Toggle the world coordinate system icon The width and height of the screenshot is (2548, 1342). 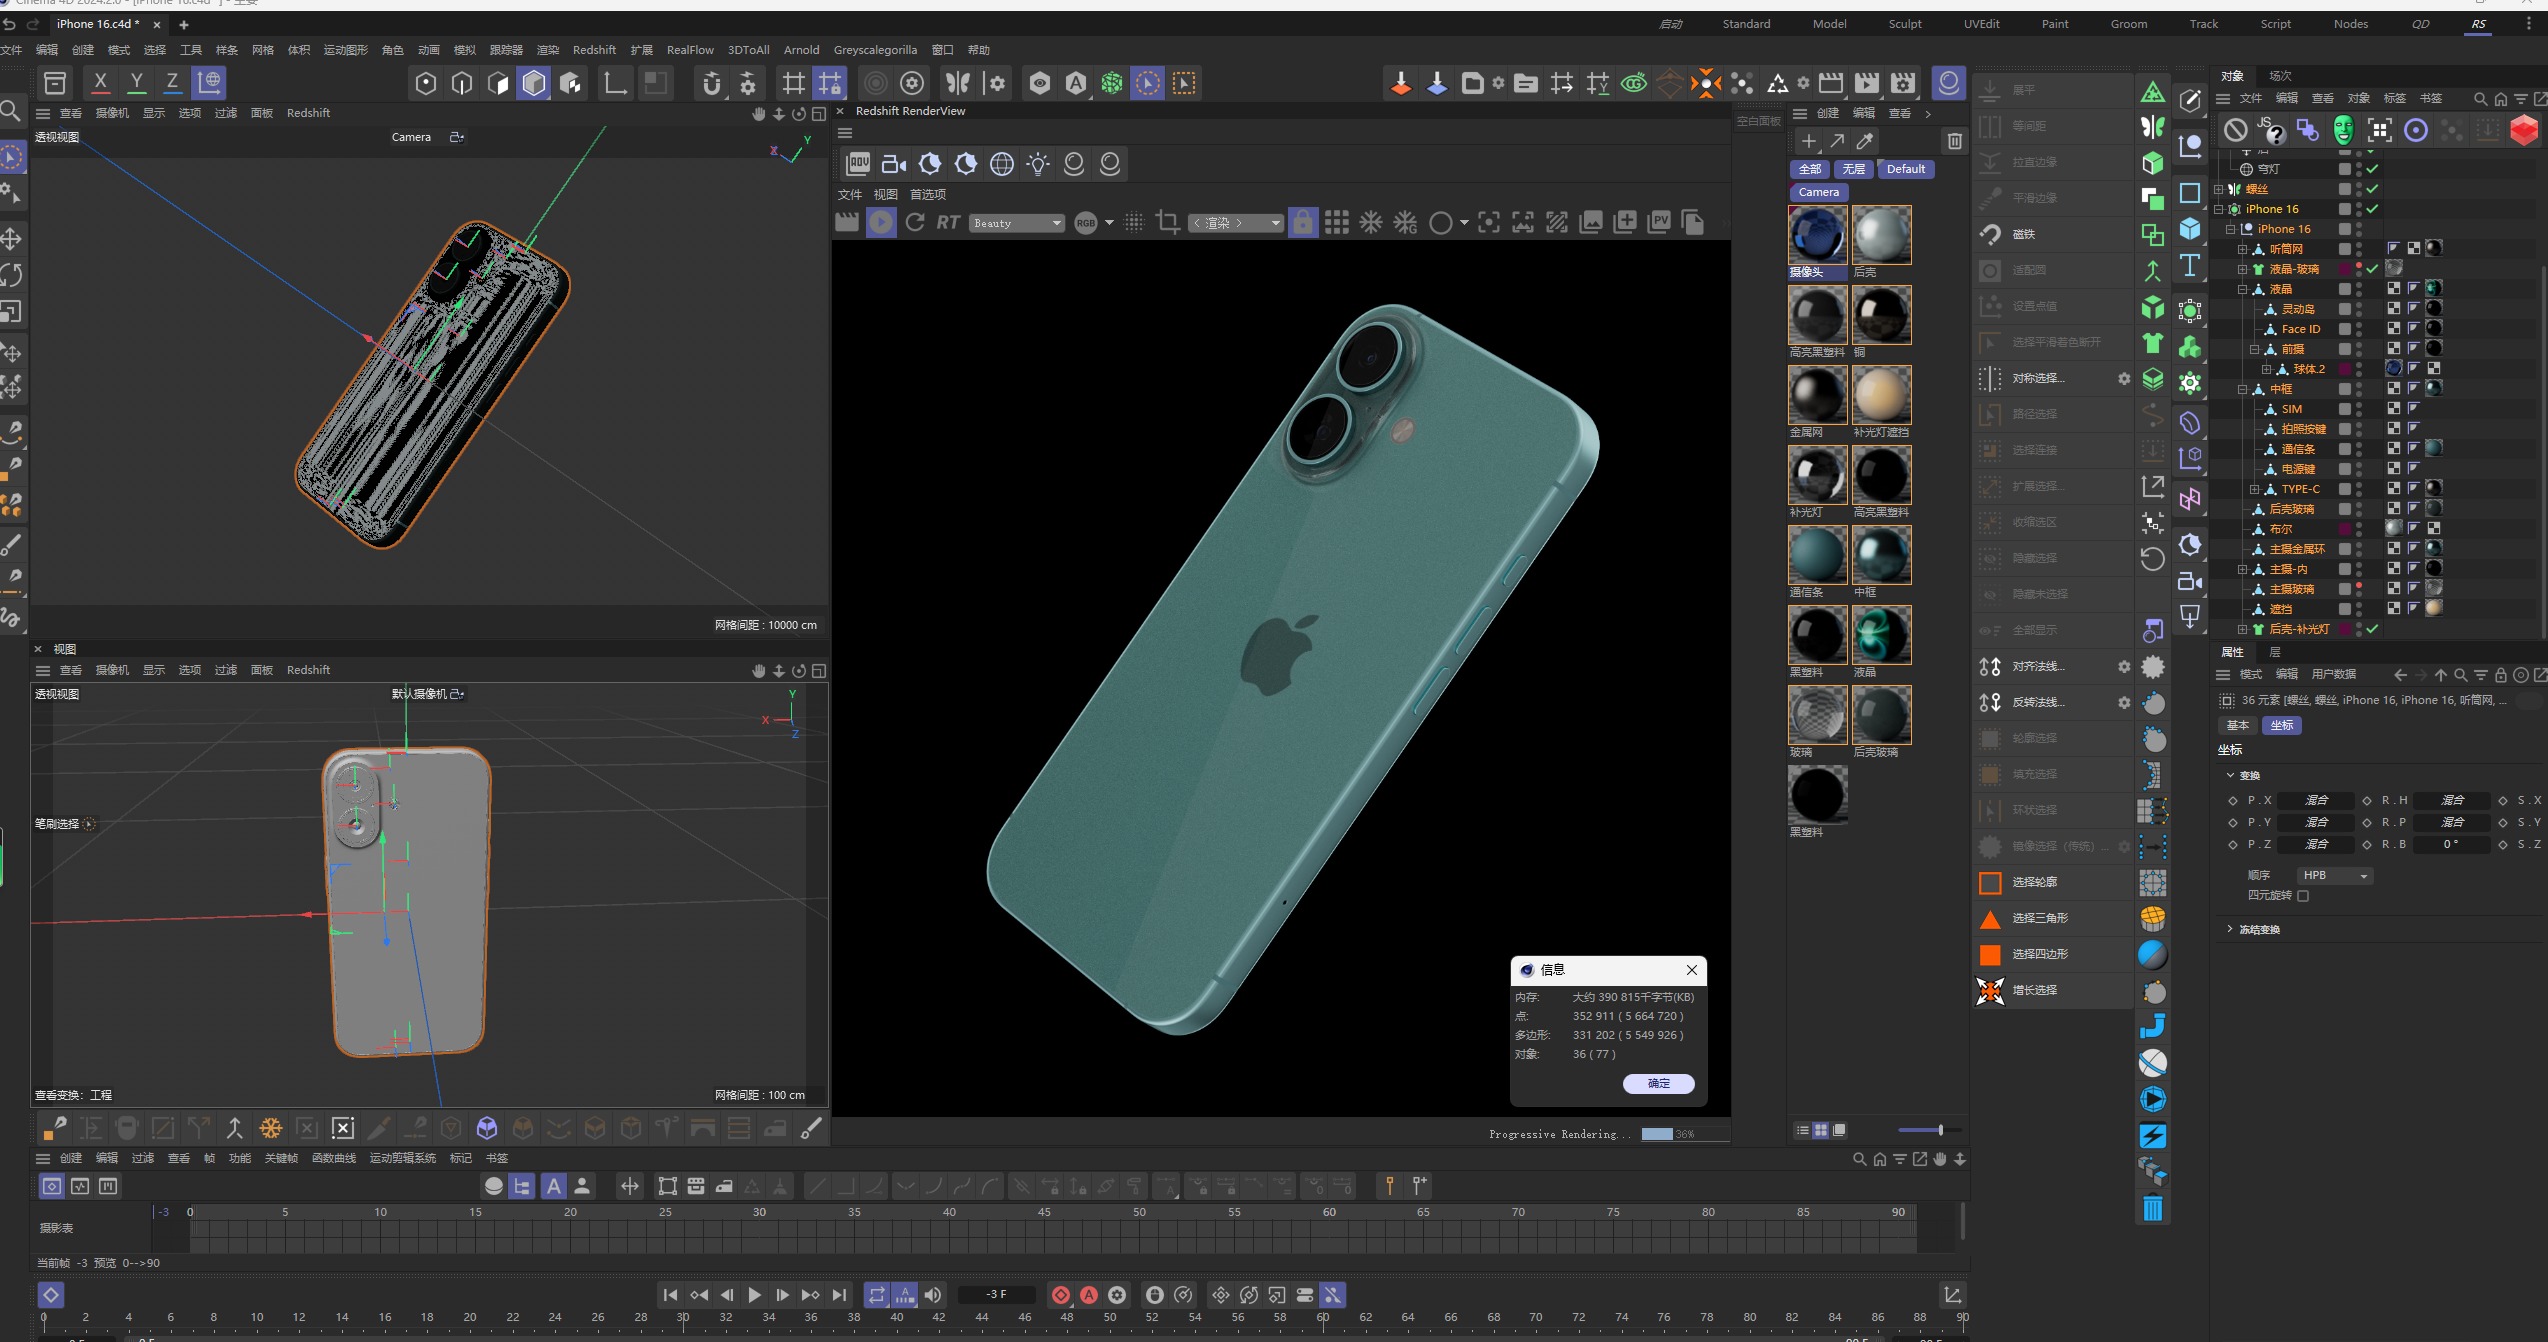pyautogui.click(x=209, y=83)
